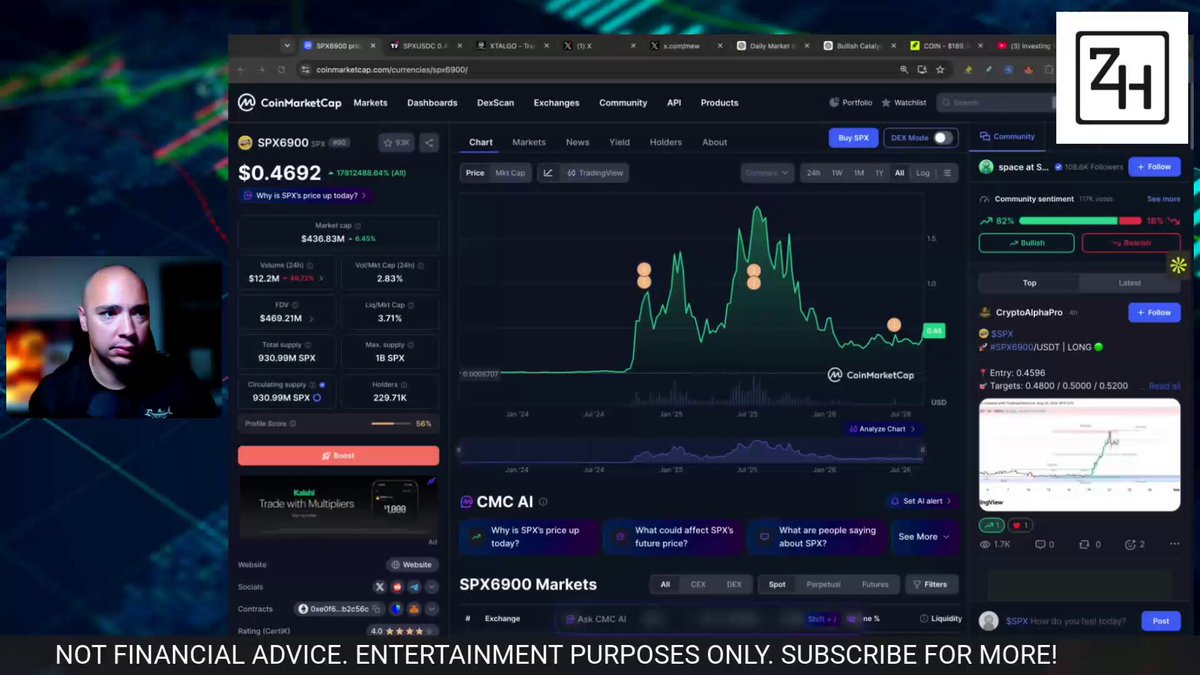Viewport: 1200px width, 675px height.
Task: Click the red Boost button
Action: pos(338,455)
